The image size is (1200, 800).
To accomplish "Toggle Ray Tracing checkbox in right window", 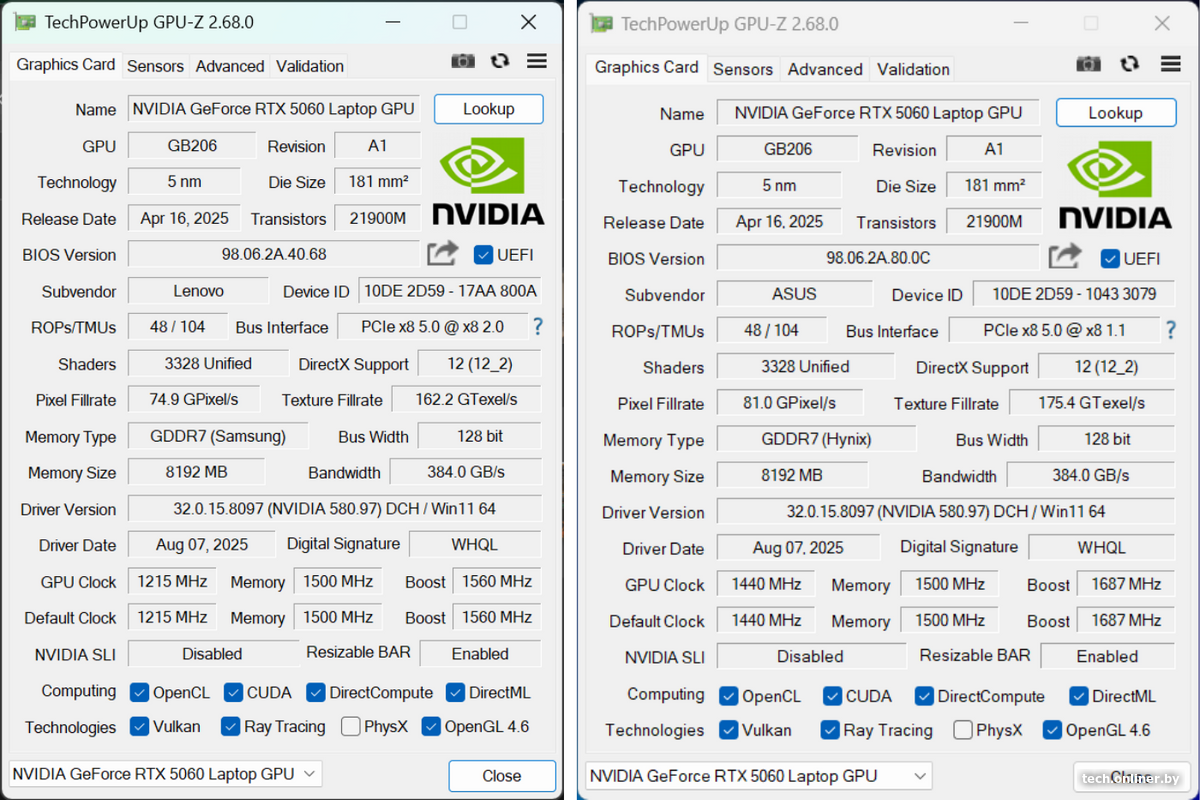I will (829, 730).
